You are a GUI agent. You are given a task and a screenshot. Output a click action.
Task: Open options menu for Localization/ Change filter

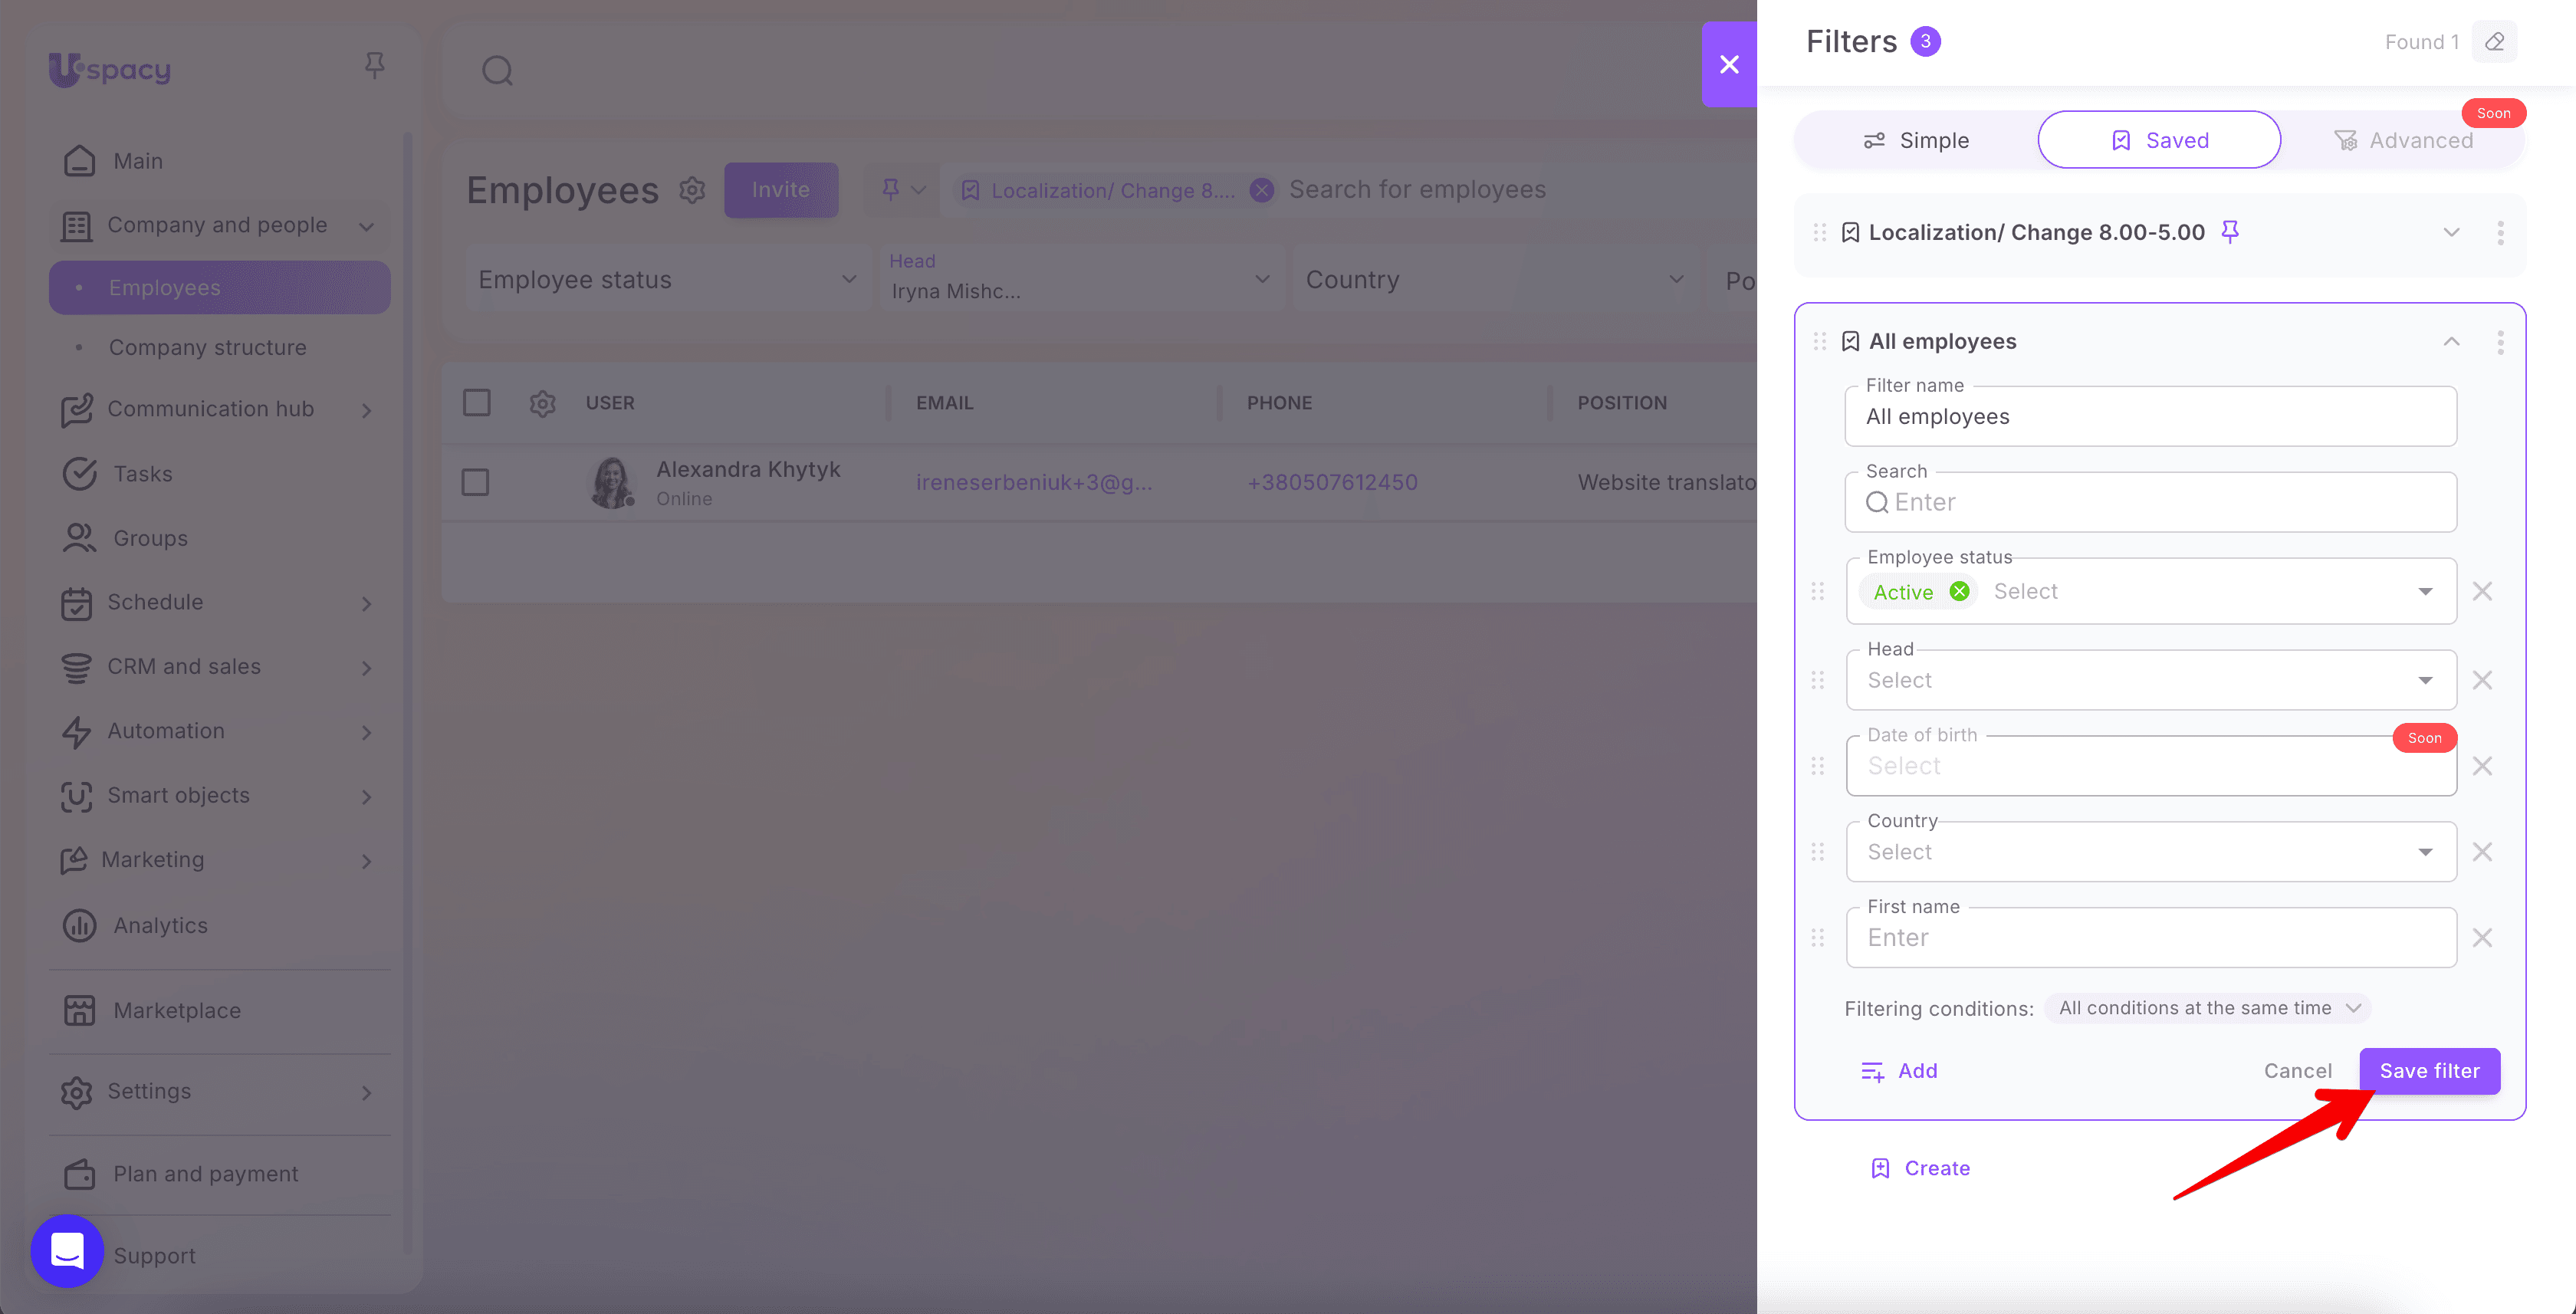click(x=2500, y=232)
